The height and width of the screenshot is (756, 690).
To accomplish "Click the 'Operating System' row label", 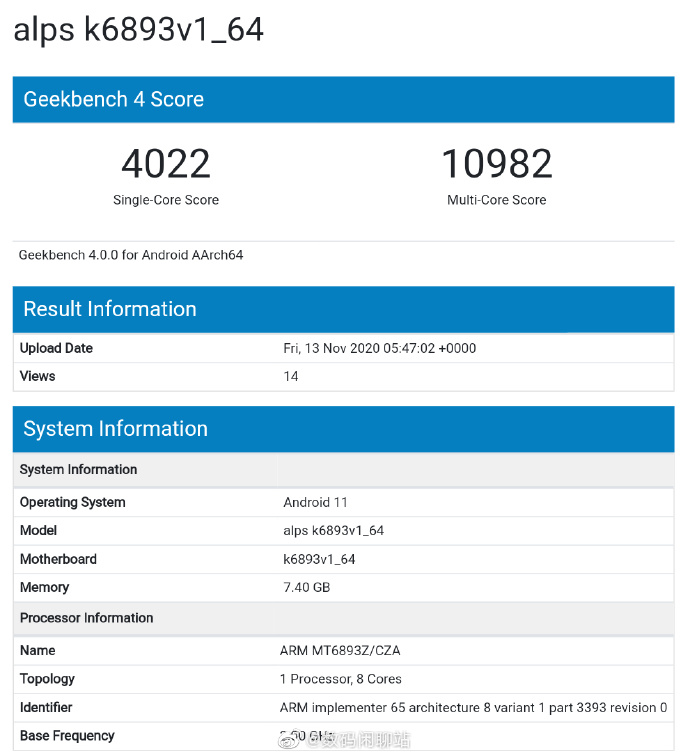I will (72, 502).
